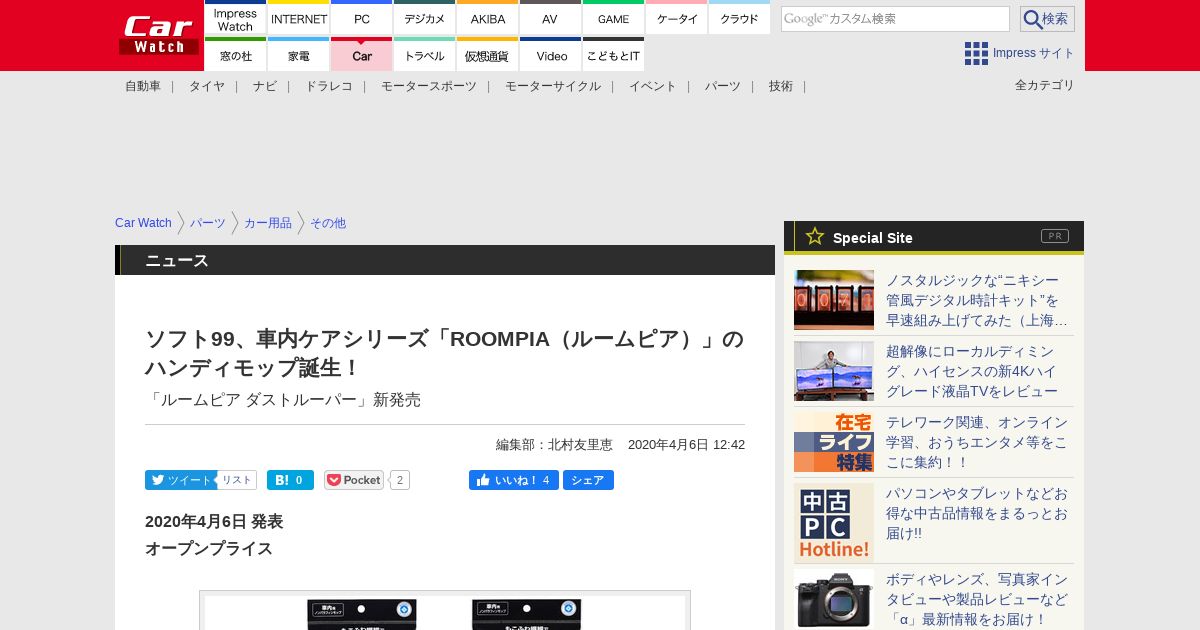Open the 技術 category menu

pyautogui.click(x=781, y=86)
